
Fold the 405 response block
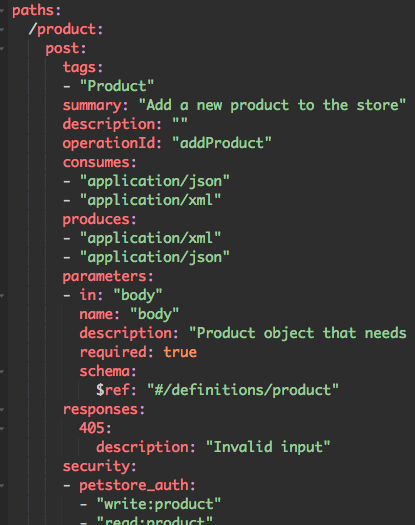pyautogui.click(x=2, y=429)
